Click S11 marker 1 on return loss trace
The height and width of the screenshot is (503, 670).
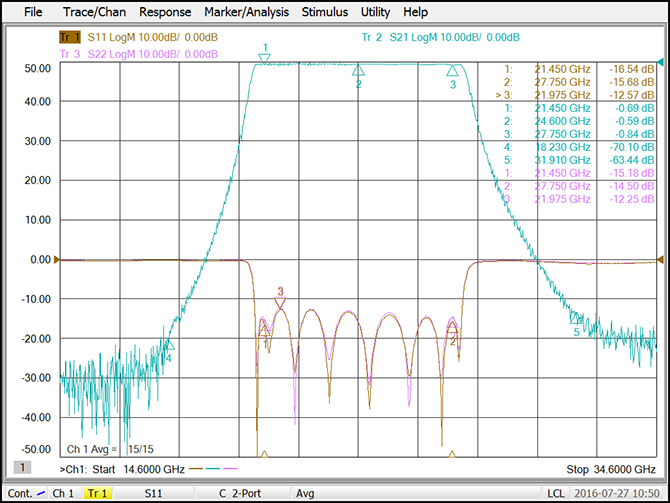264,329
